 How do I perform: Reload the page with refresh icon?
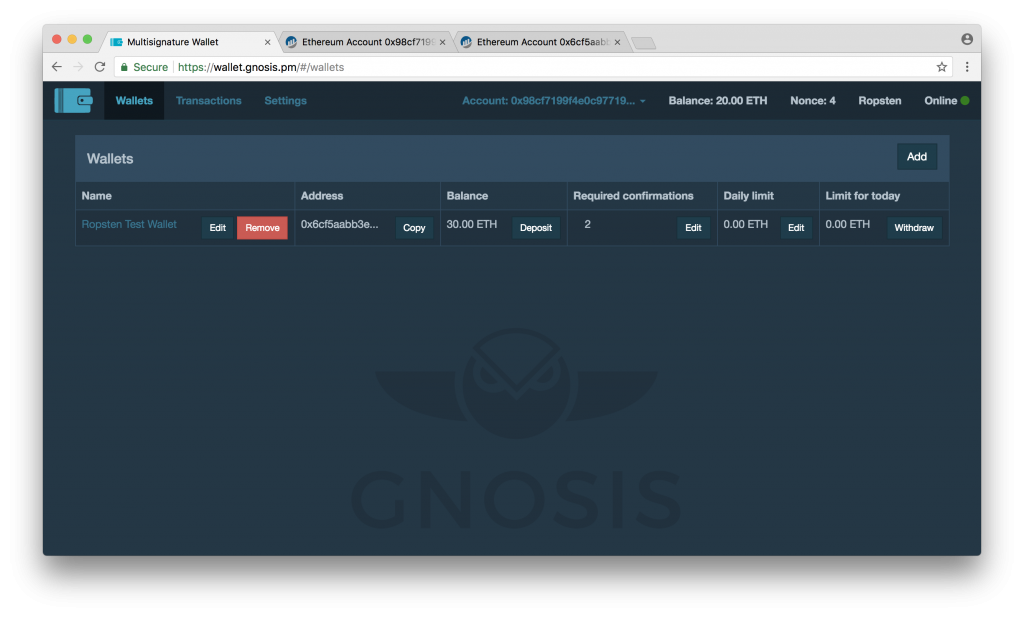point(100,67)
